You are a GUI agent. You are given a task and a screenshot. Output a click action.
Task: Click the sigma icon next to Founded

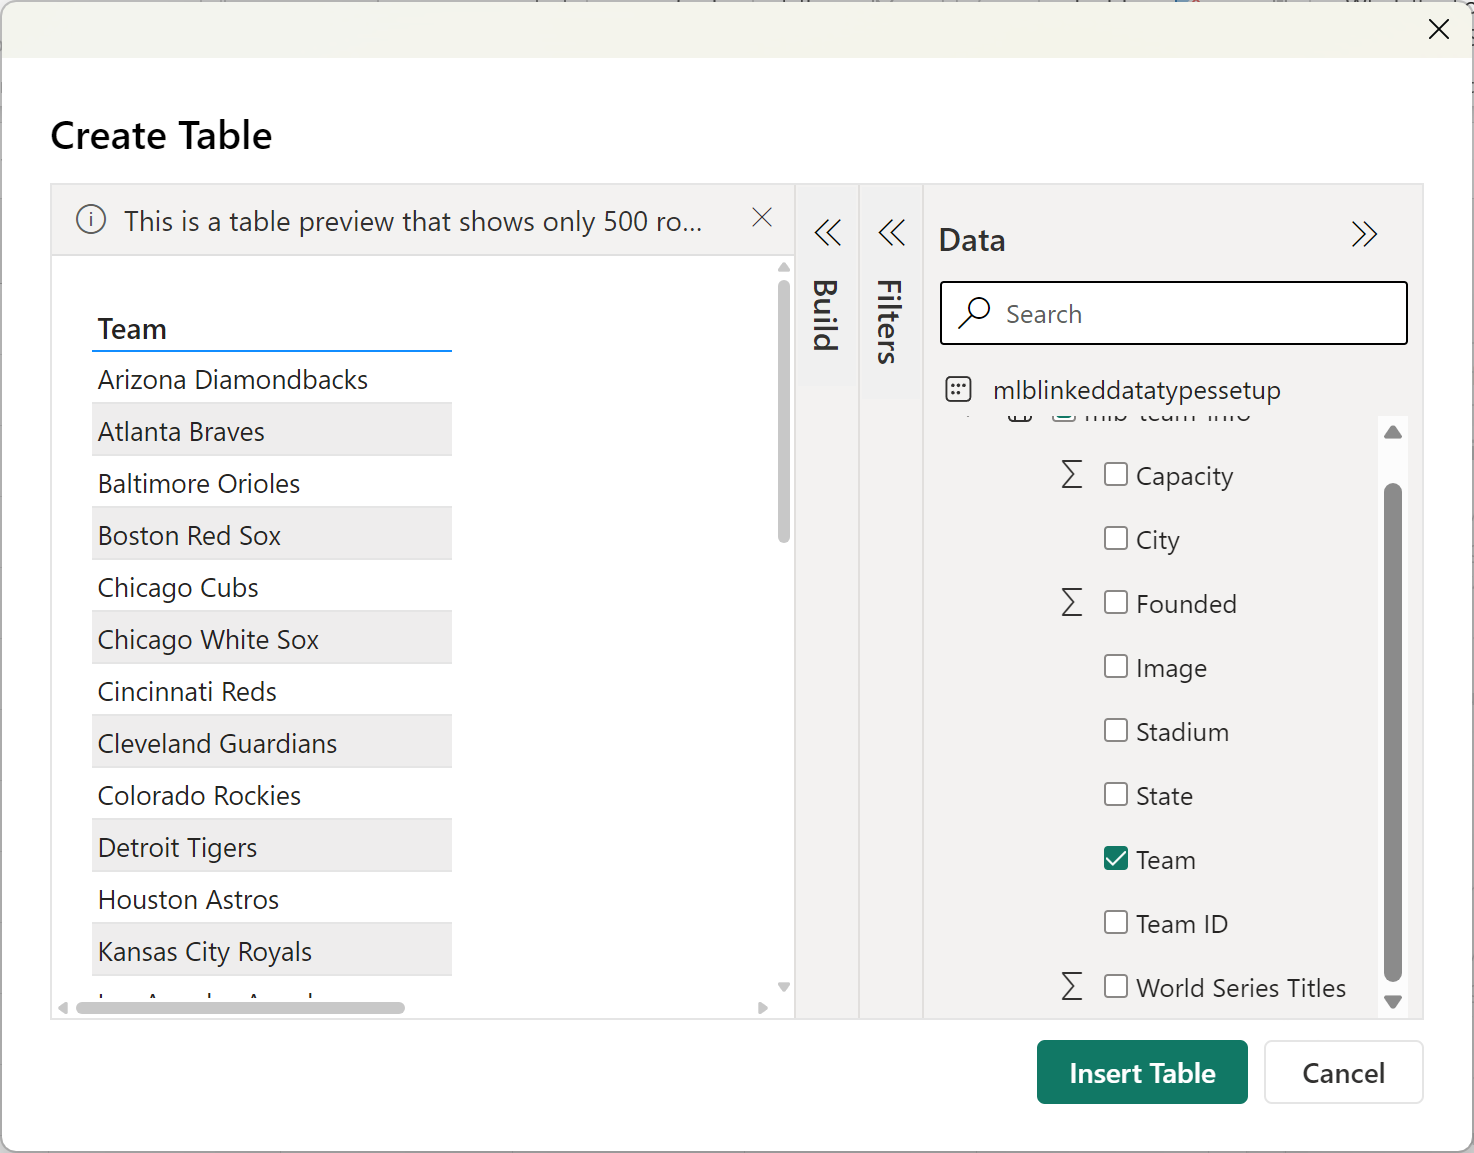coord(1071,602)
